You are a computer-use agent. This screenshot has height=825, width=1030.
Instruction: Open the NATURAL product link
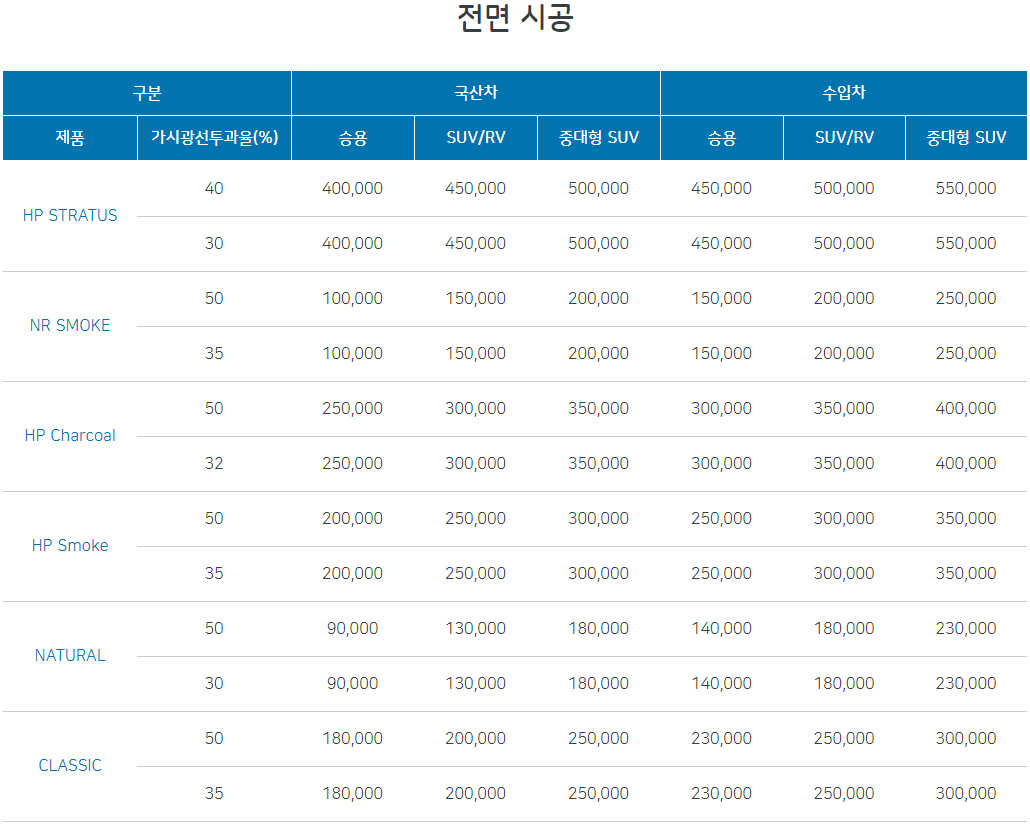[70, 656]
